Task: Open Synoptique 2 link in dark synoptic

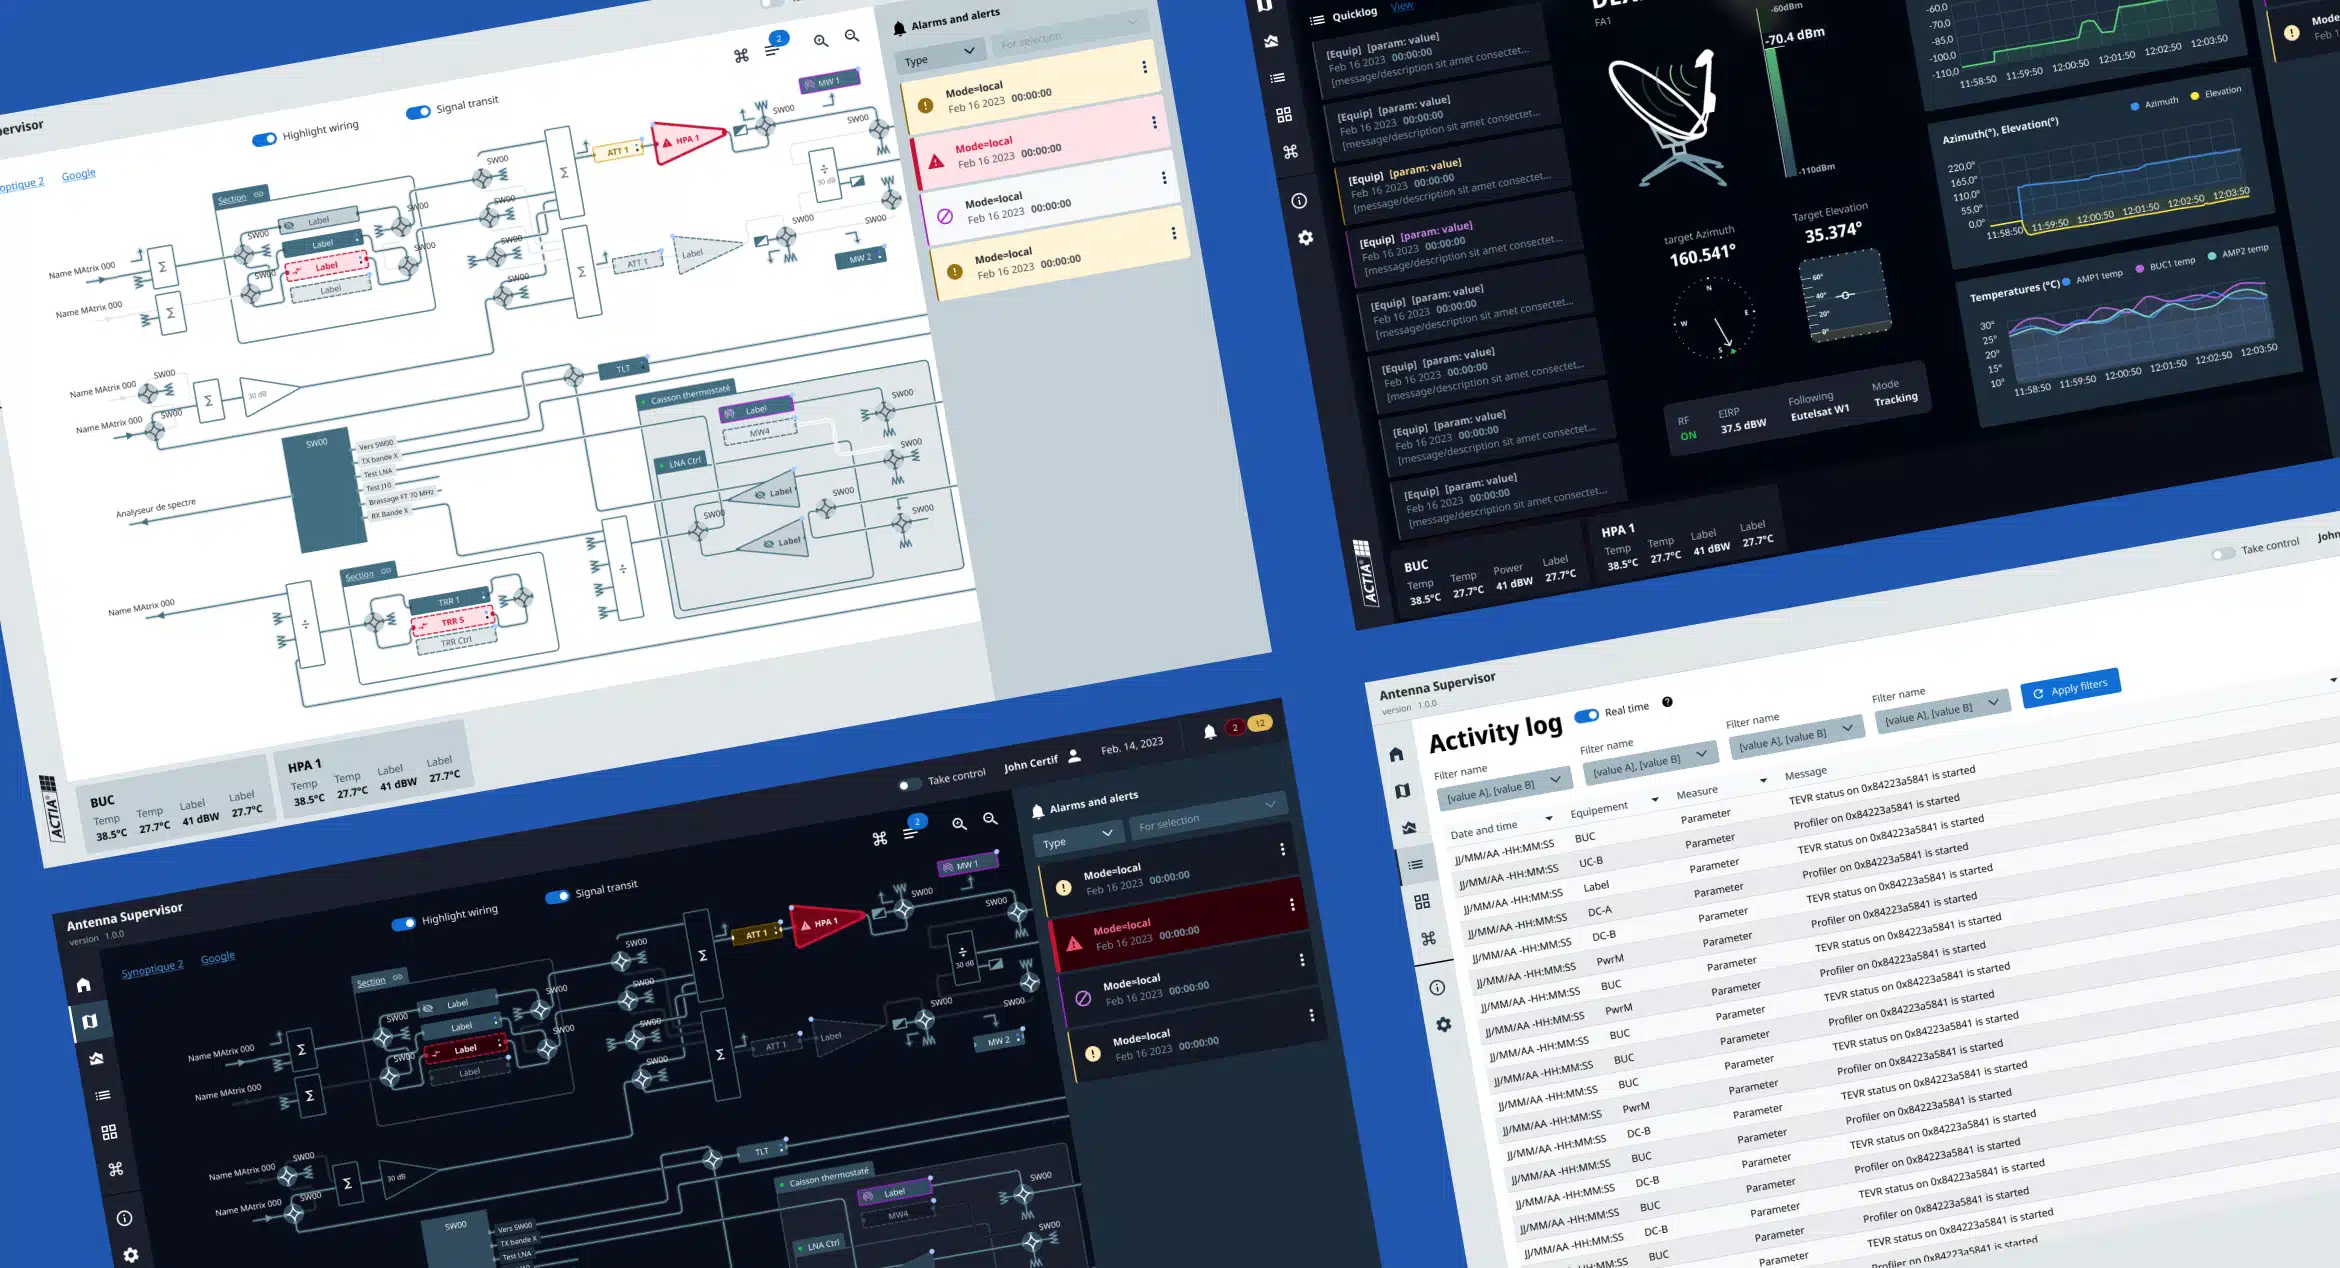Action: click(152, 969)
